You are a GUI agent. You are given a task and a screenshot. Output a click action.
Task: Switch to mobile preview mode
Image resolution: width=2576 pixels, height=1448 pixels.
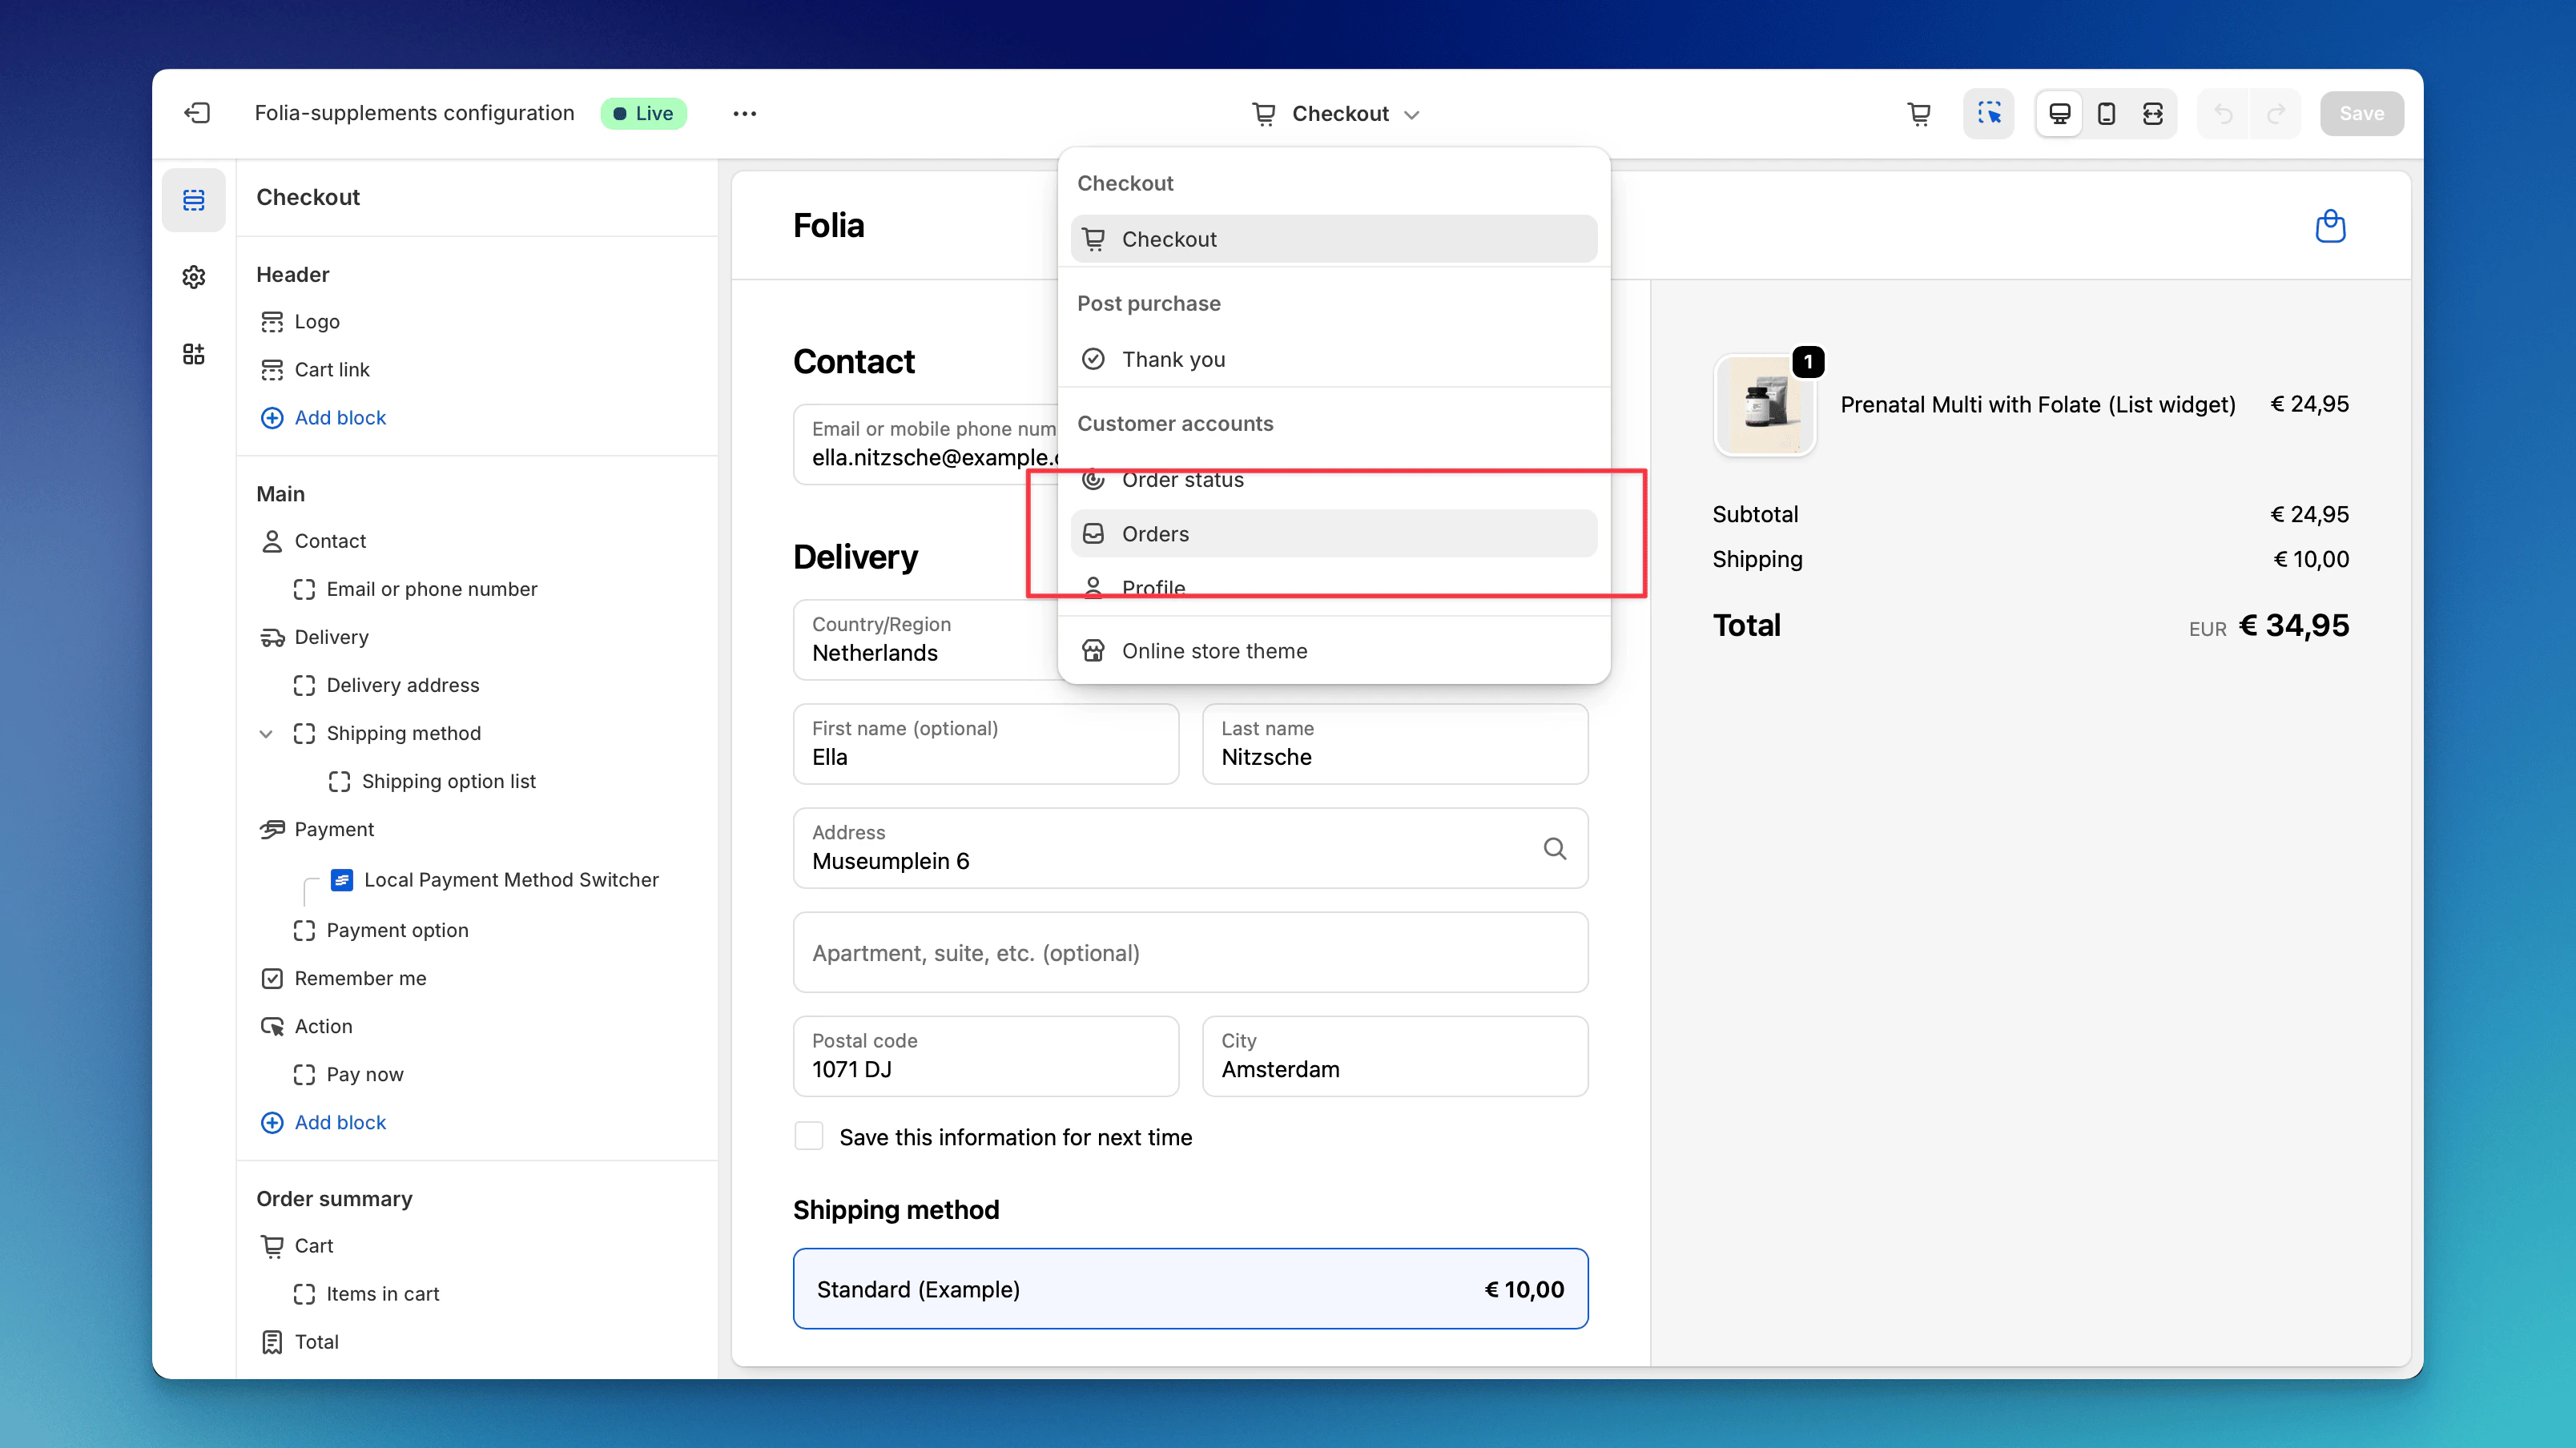[x=2106, y=113]
